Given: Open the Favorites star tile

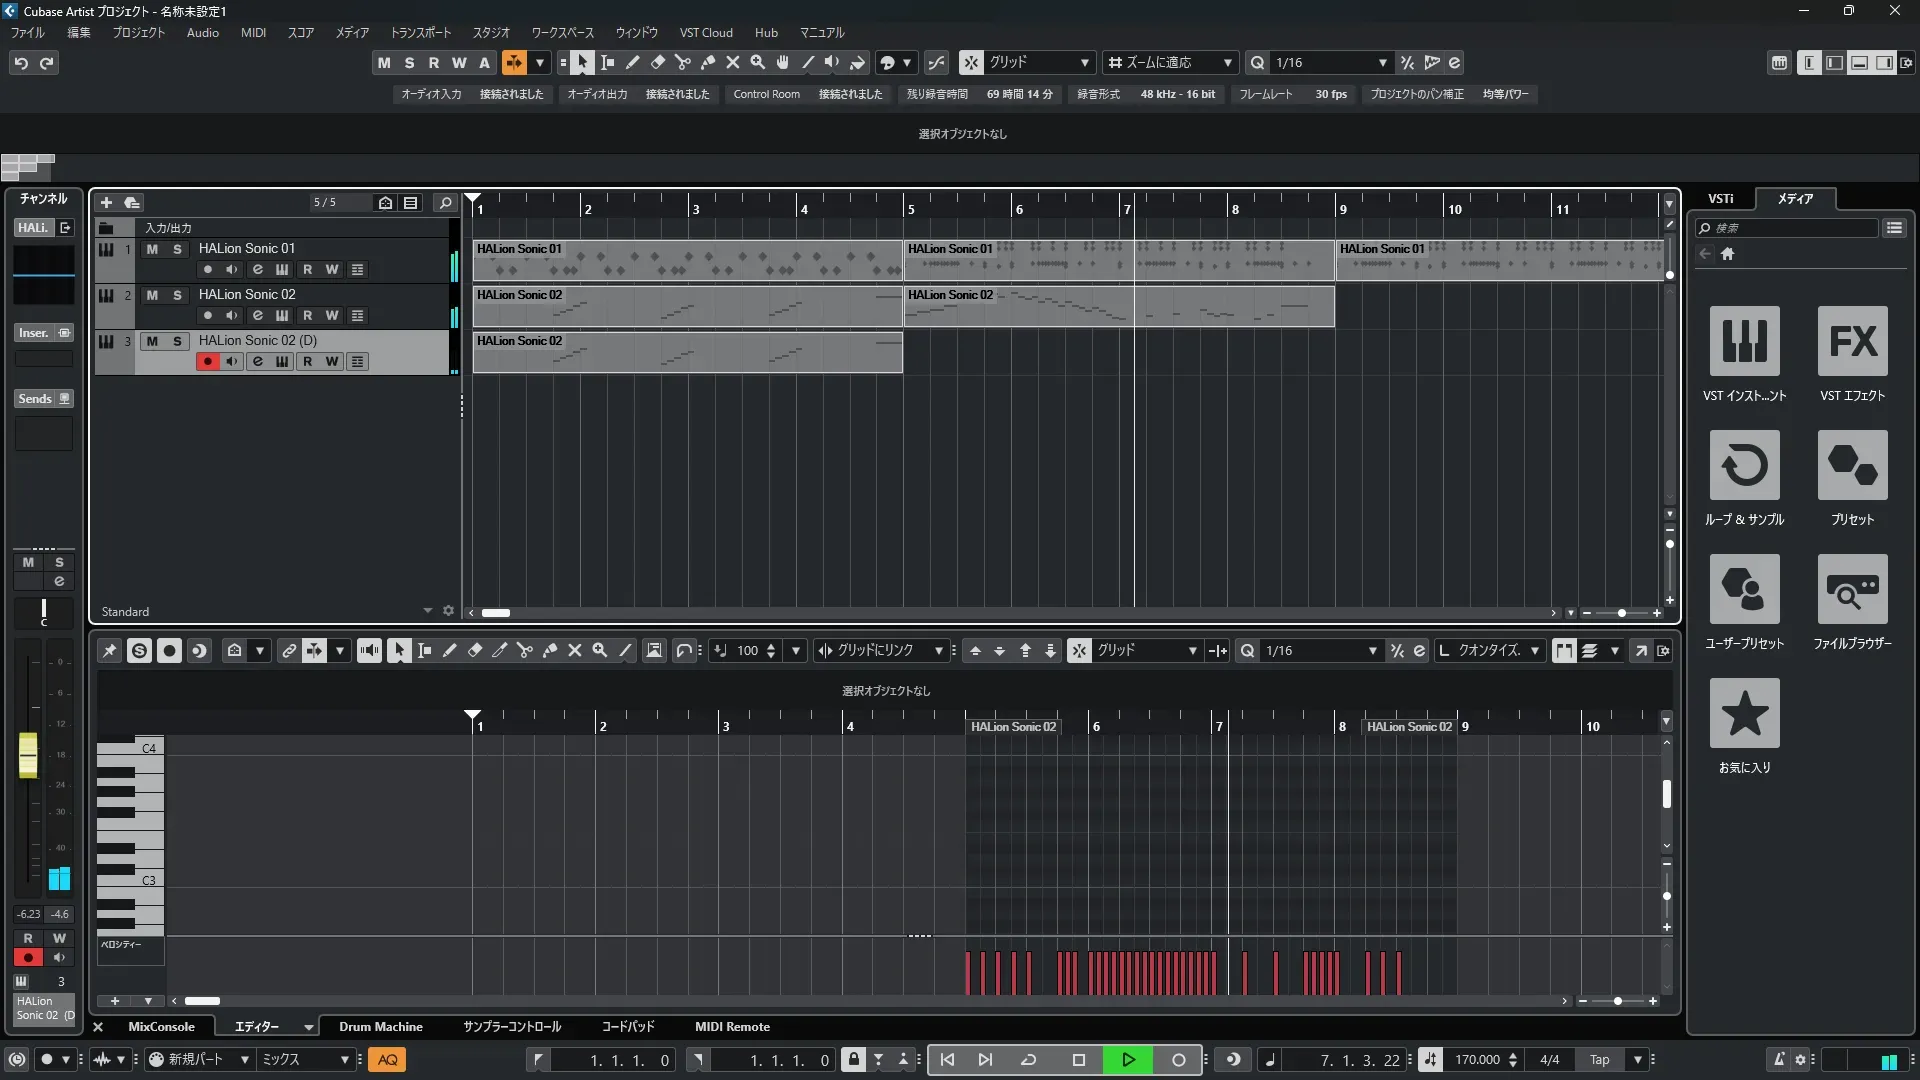Looking at the screenshot, I should tap(1744, 714).
